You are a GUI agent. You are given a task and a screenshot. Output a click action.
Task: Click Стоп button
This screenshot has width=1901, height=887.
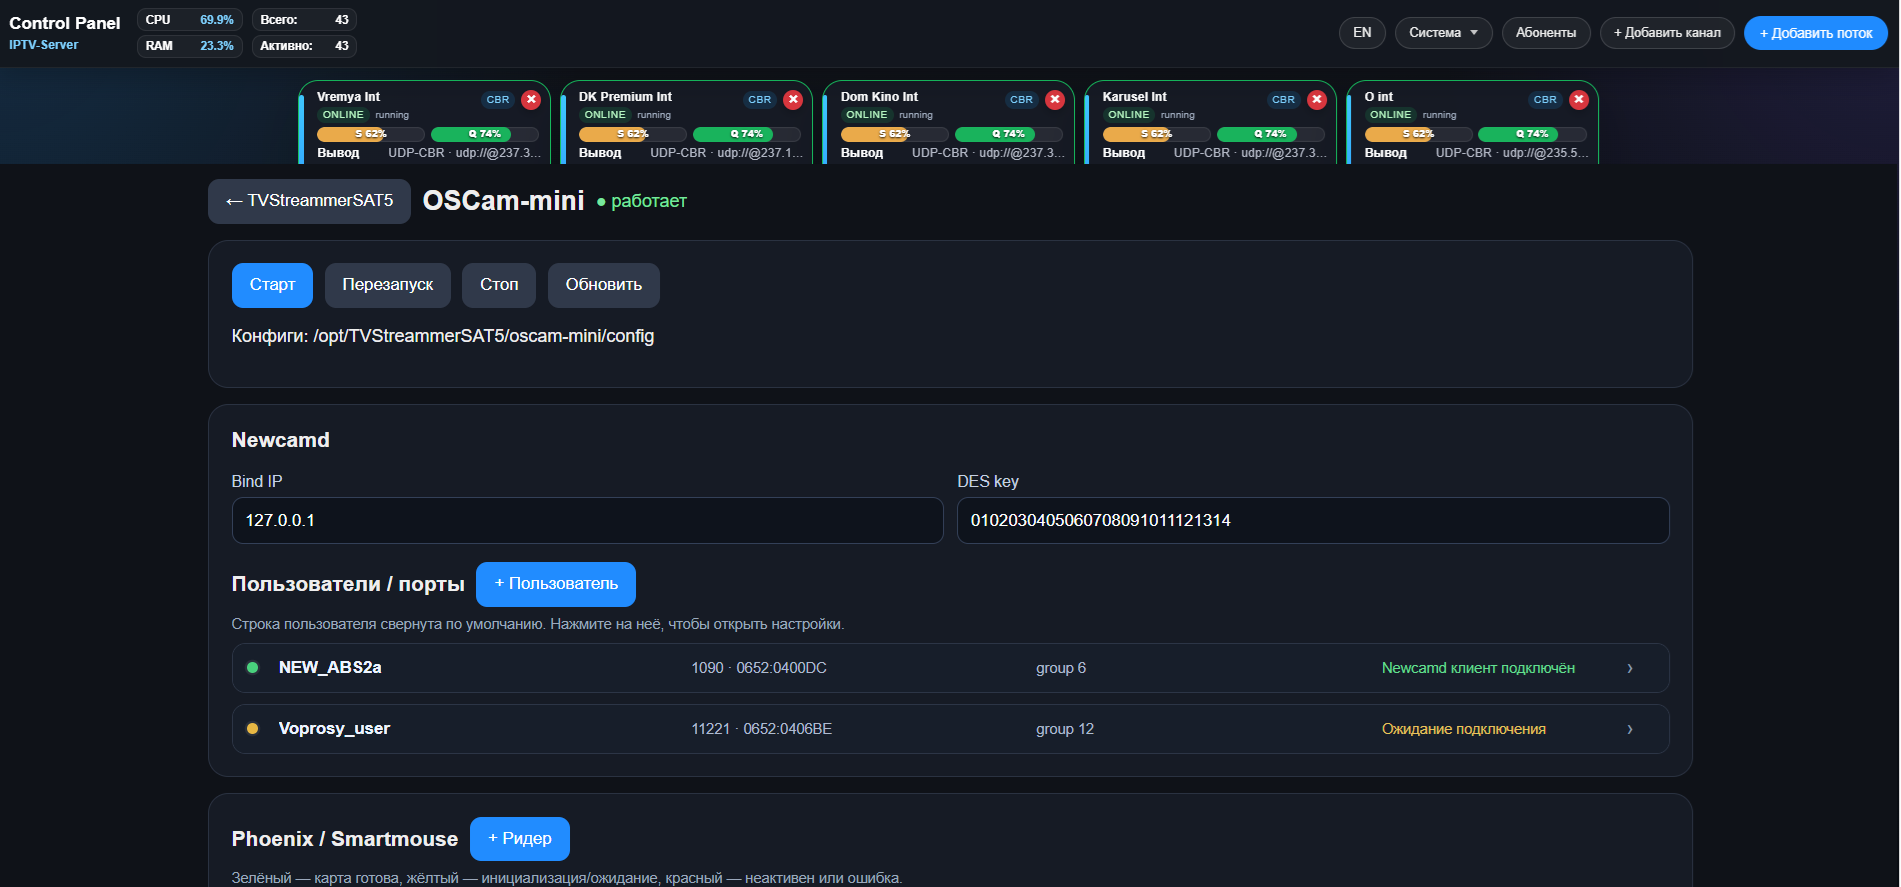click(499, 285)
